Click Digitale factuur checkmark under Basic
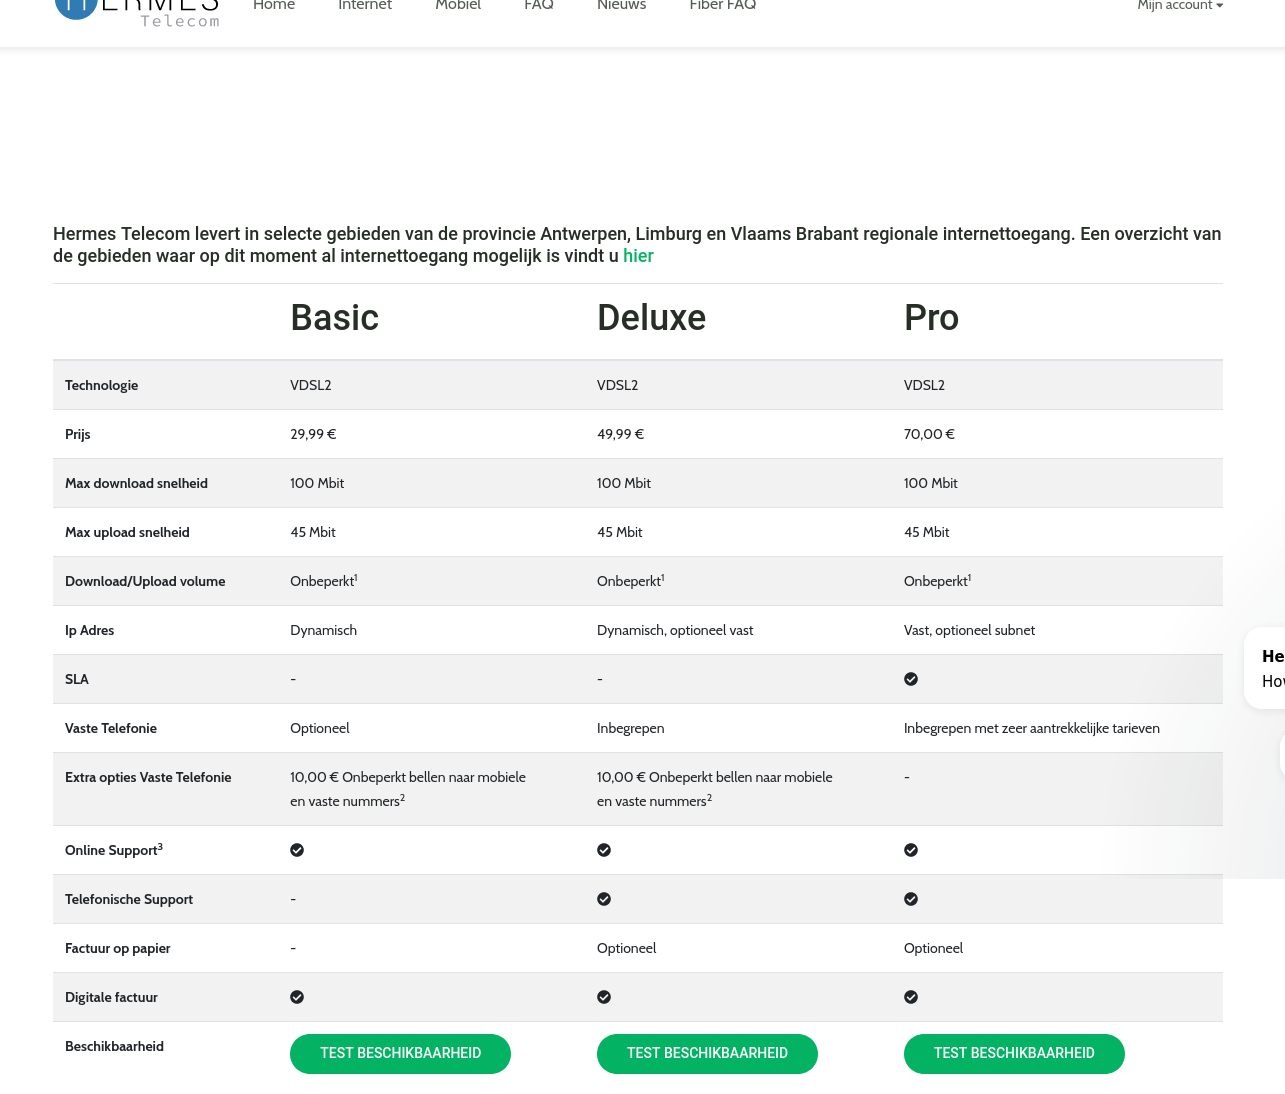1285x1094 pixels. tap(297, 997)
